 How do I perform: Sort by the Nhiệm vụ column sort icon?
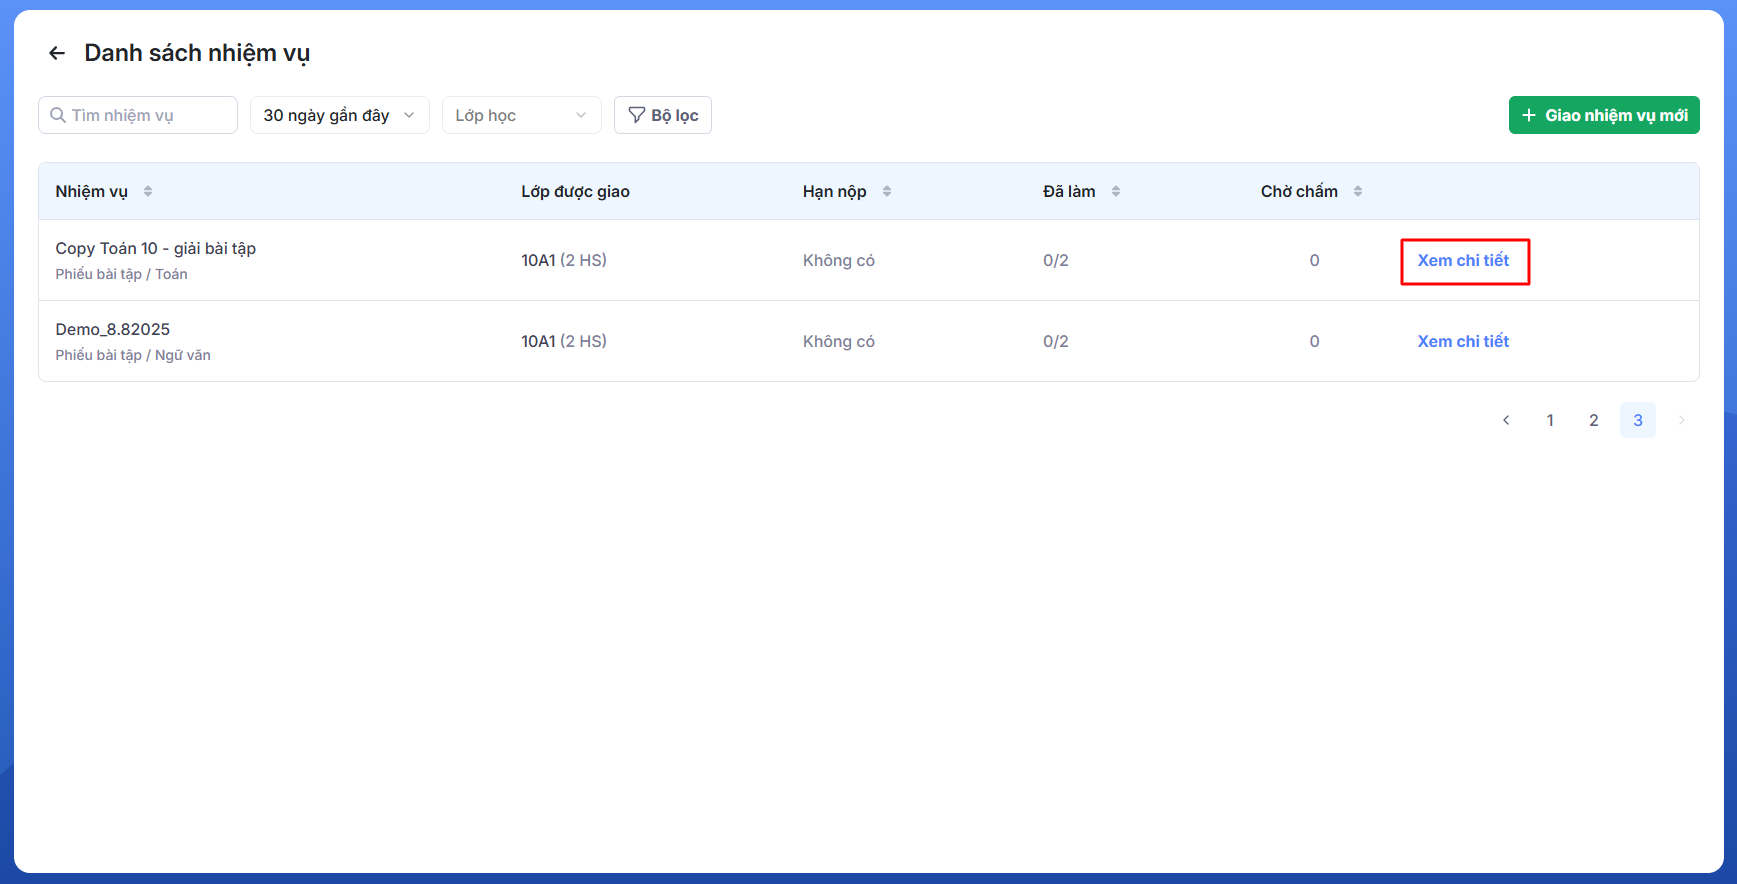[x=148, y=191]
